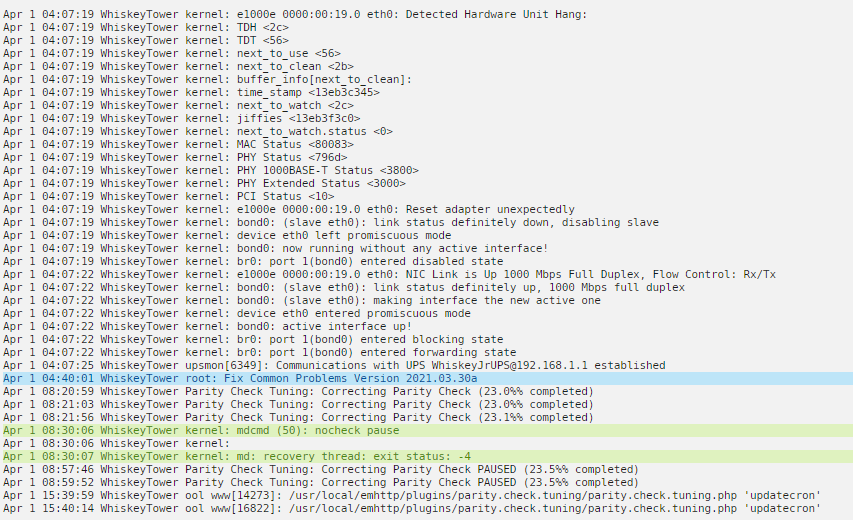Click the PCI Status 10 line
This screenshot has width=853, height=520.
click(x=169, y=196)
